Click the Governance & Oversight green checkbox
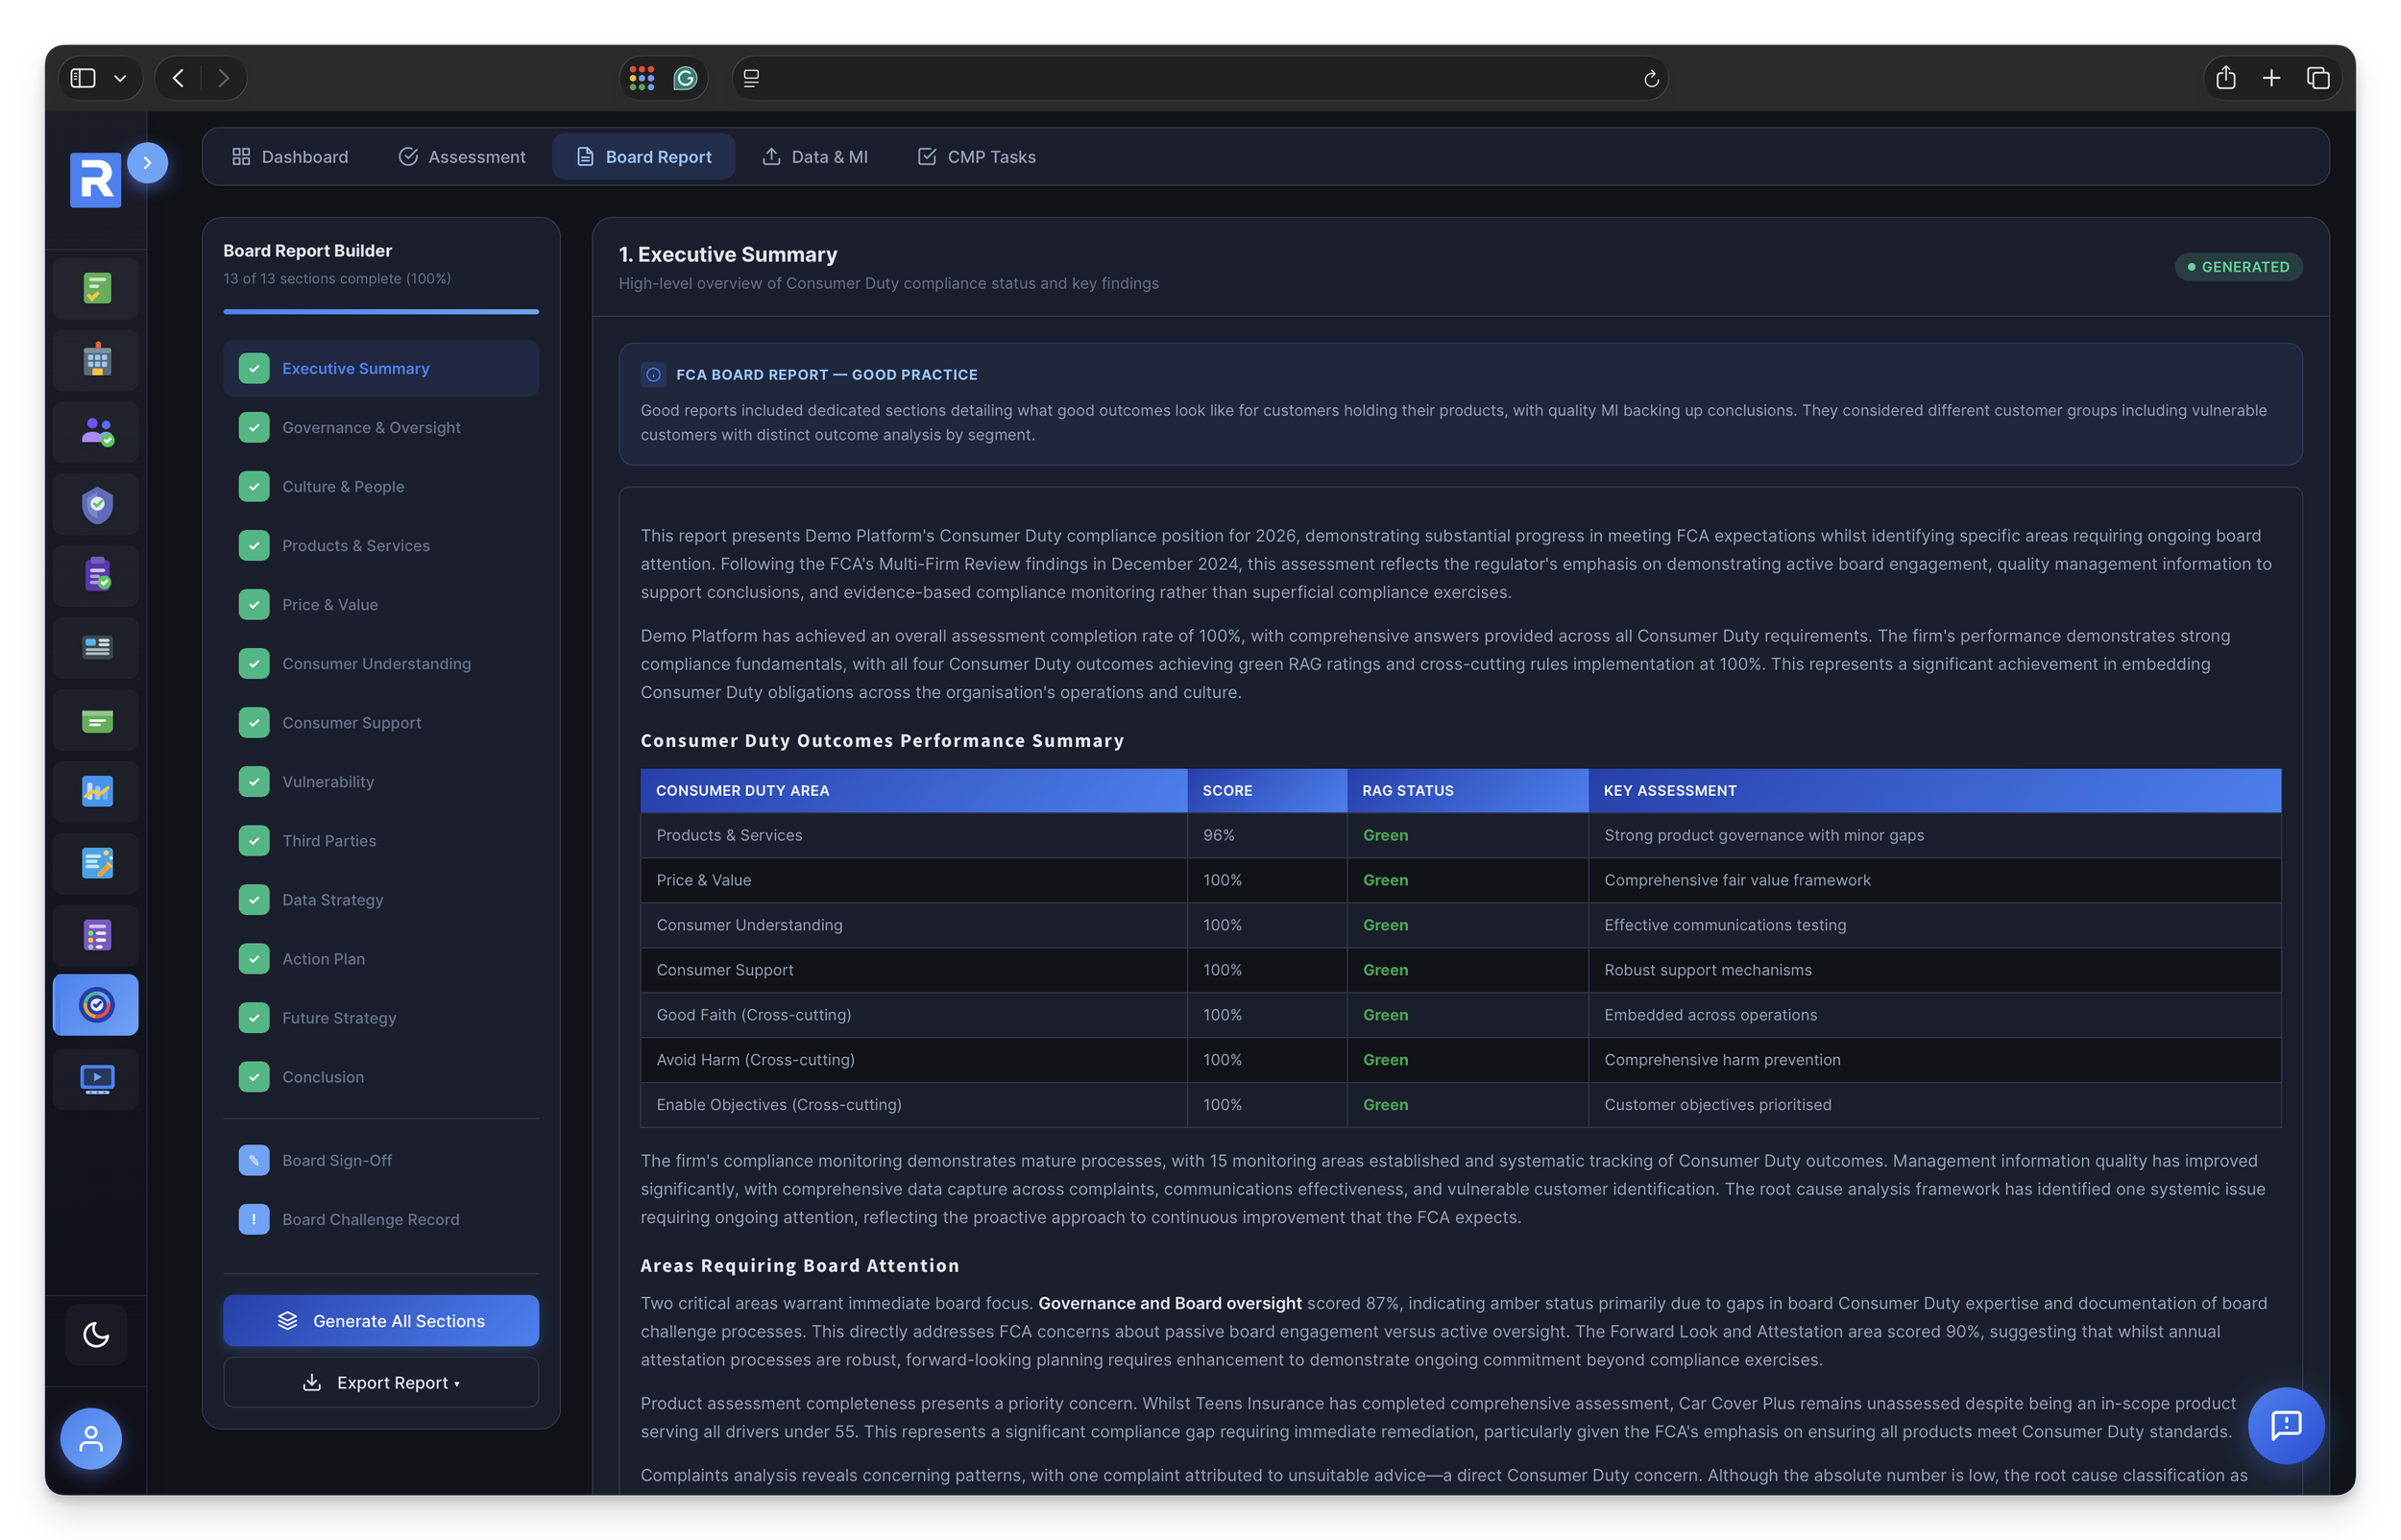This screenshot has height=1540, width=2401. tap(254, 427)
